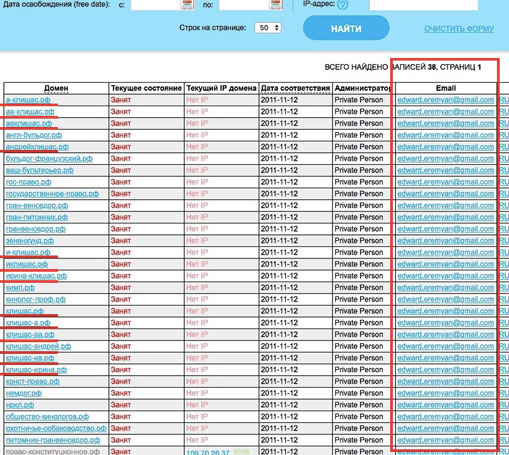This screenshot has width=509, height=455.
Task: Open the domain link конст-право.рф
Action: pos(33,381)
